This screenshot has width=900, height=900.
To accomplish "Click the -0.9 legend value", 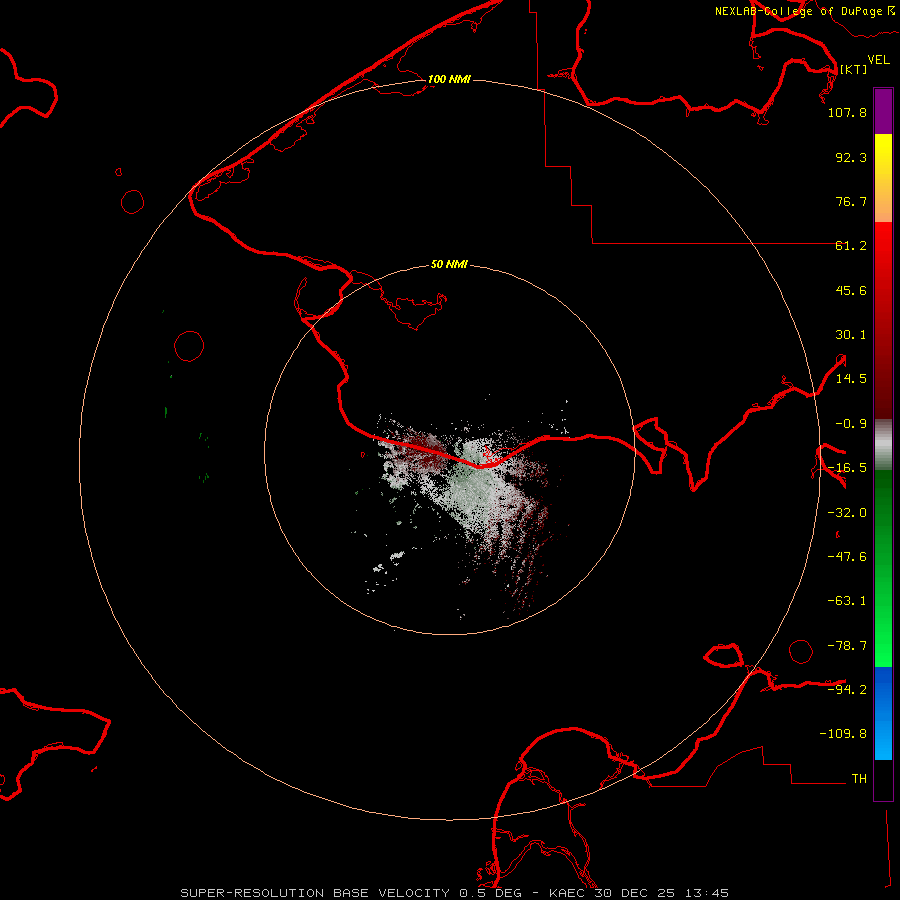I will 851,424.
